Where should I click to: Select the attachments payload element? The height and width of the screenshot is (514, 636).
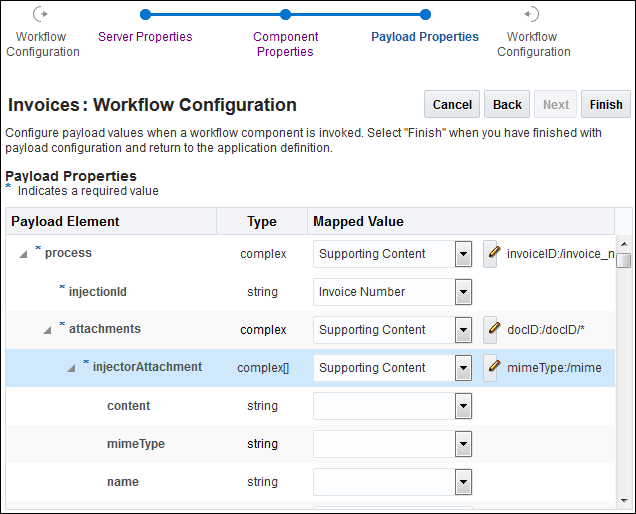(105, 329)
